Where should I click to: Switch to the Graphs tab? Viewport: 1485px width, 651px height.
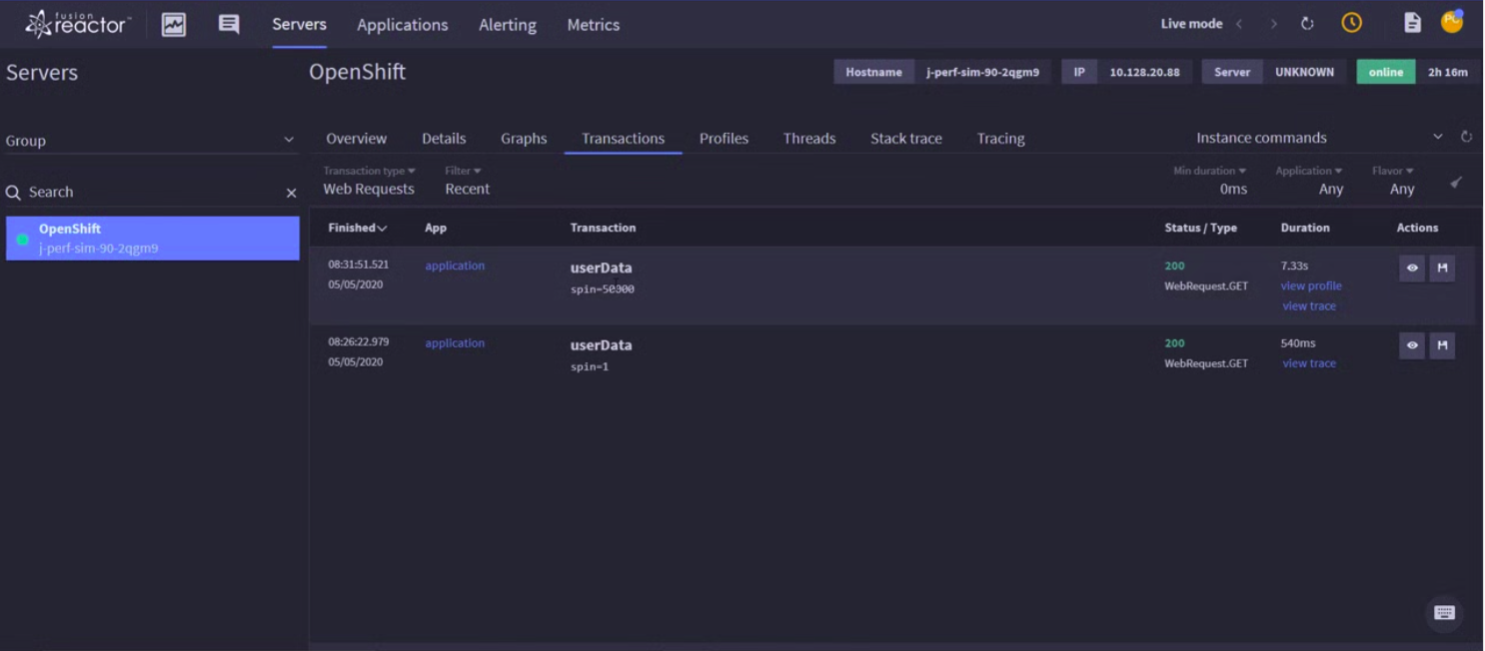524,139
